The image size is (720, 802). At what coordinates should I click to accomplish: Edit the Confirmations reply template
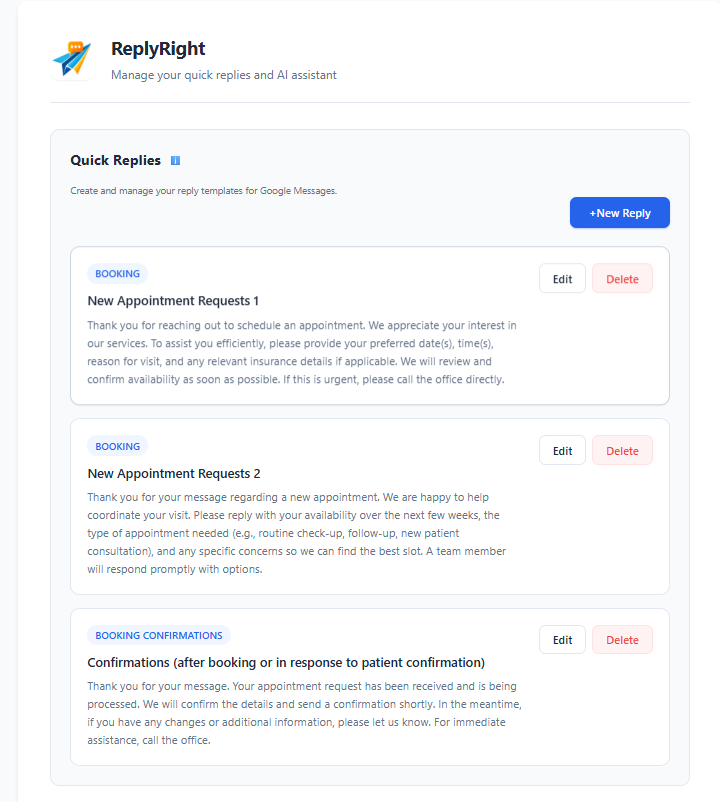tap(561, 639)
